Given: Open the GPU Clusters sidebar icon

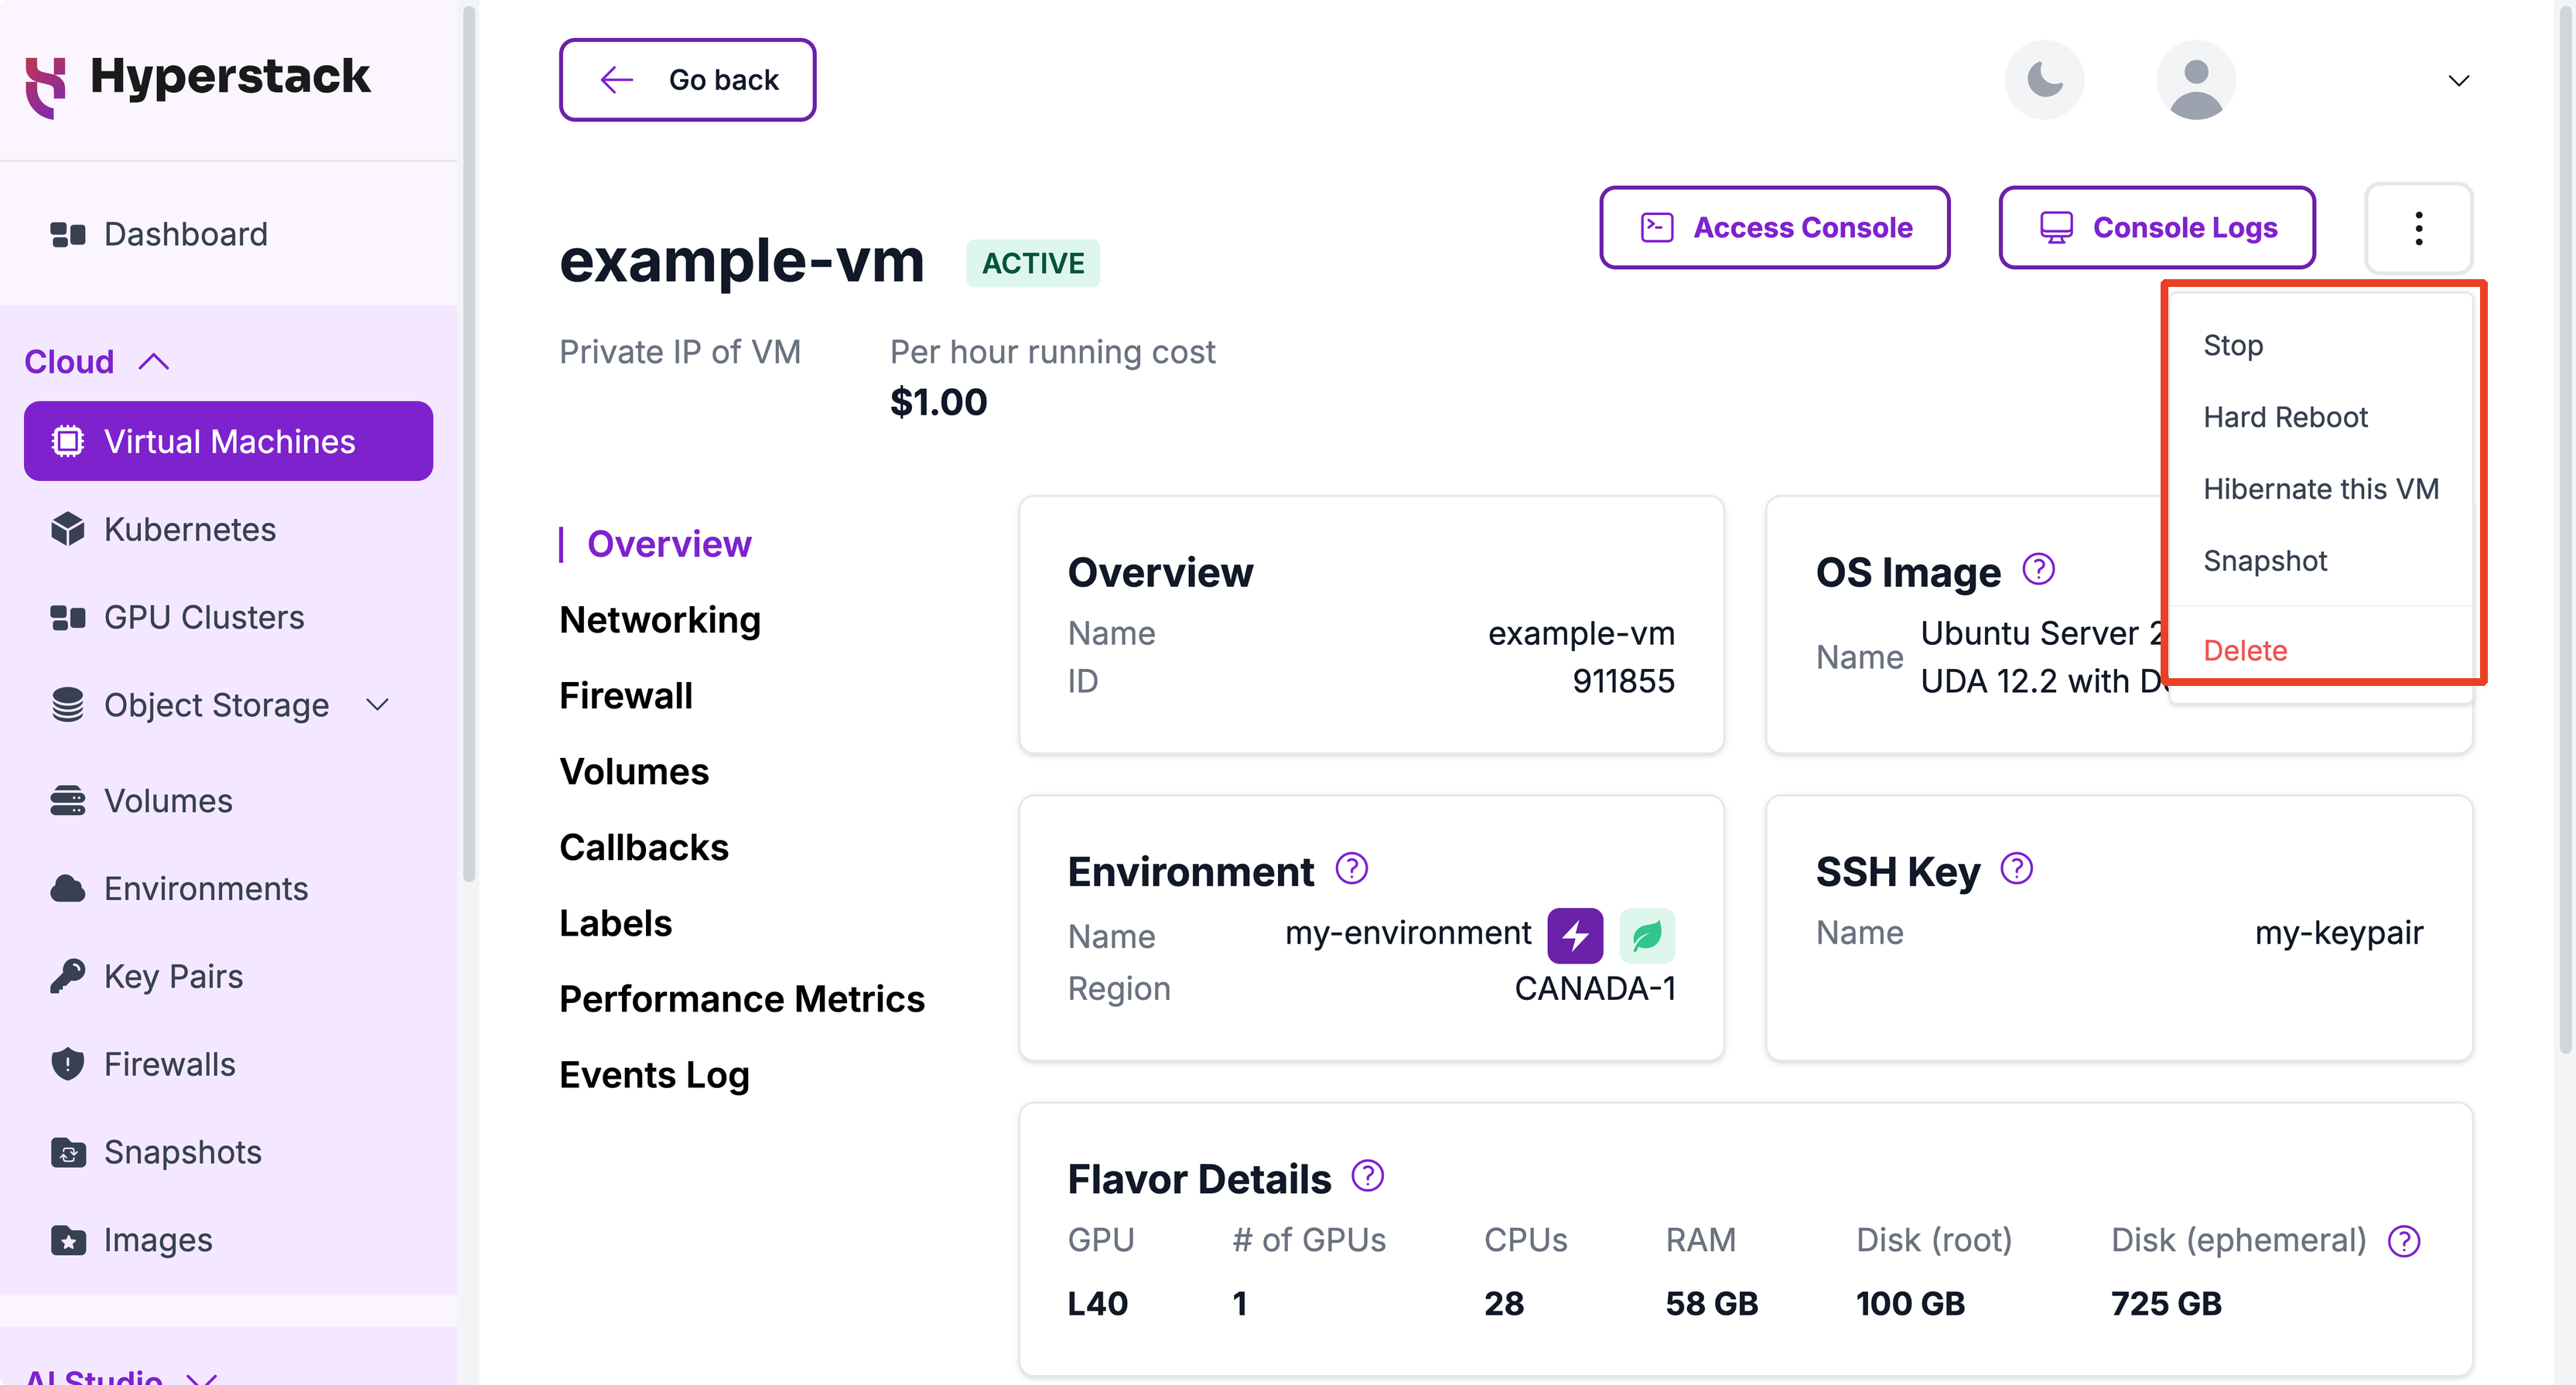Looking at the screenshot, I should tap(67, 617).
